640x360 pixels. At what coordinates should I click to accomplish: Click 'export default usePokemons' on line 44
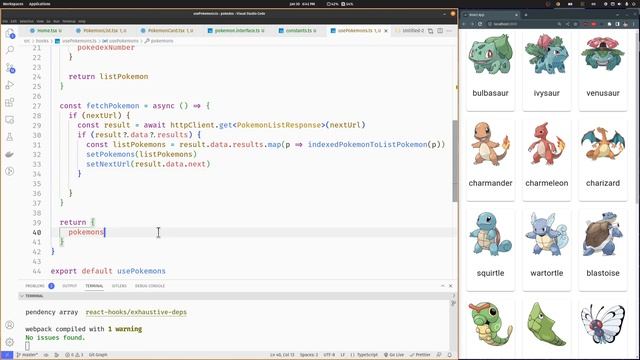tap(108, 271)
